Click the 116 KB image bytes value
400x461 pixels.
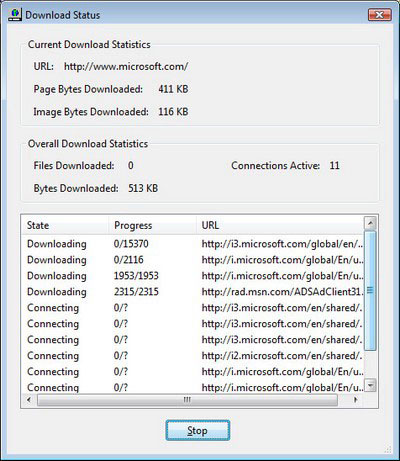[173, 112]
